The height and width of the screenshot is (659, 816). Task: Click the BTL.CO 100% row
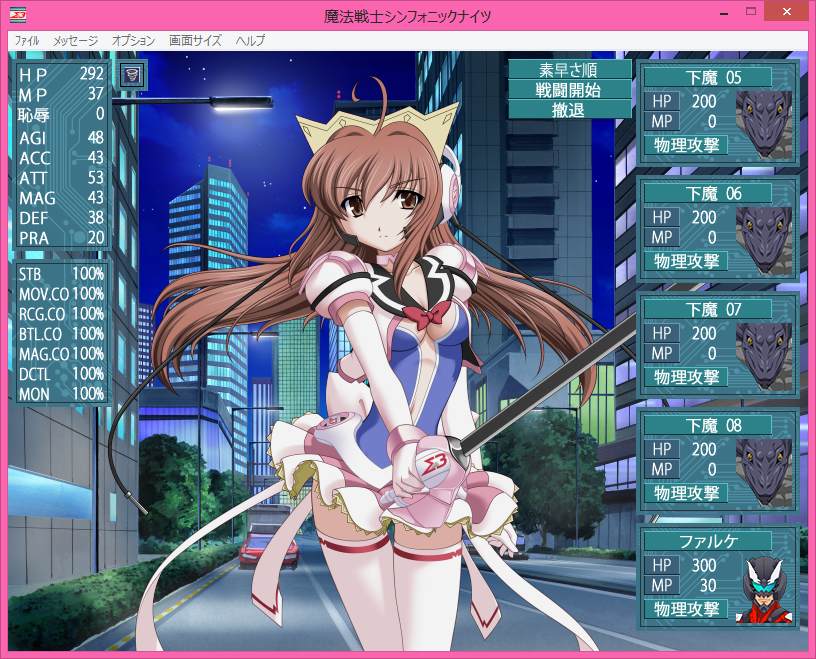pyautogui.click(x=61, y=334)
